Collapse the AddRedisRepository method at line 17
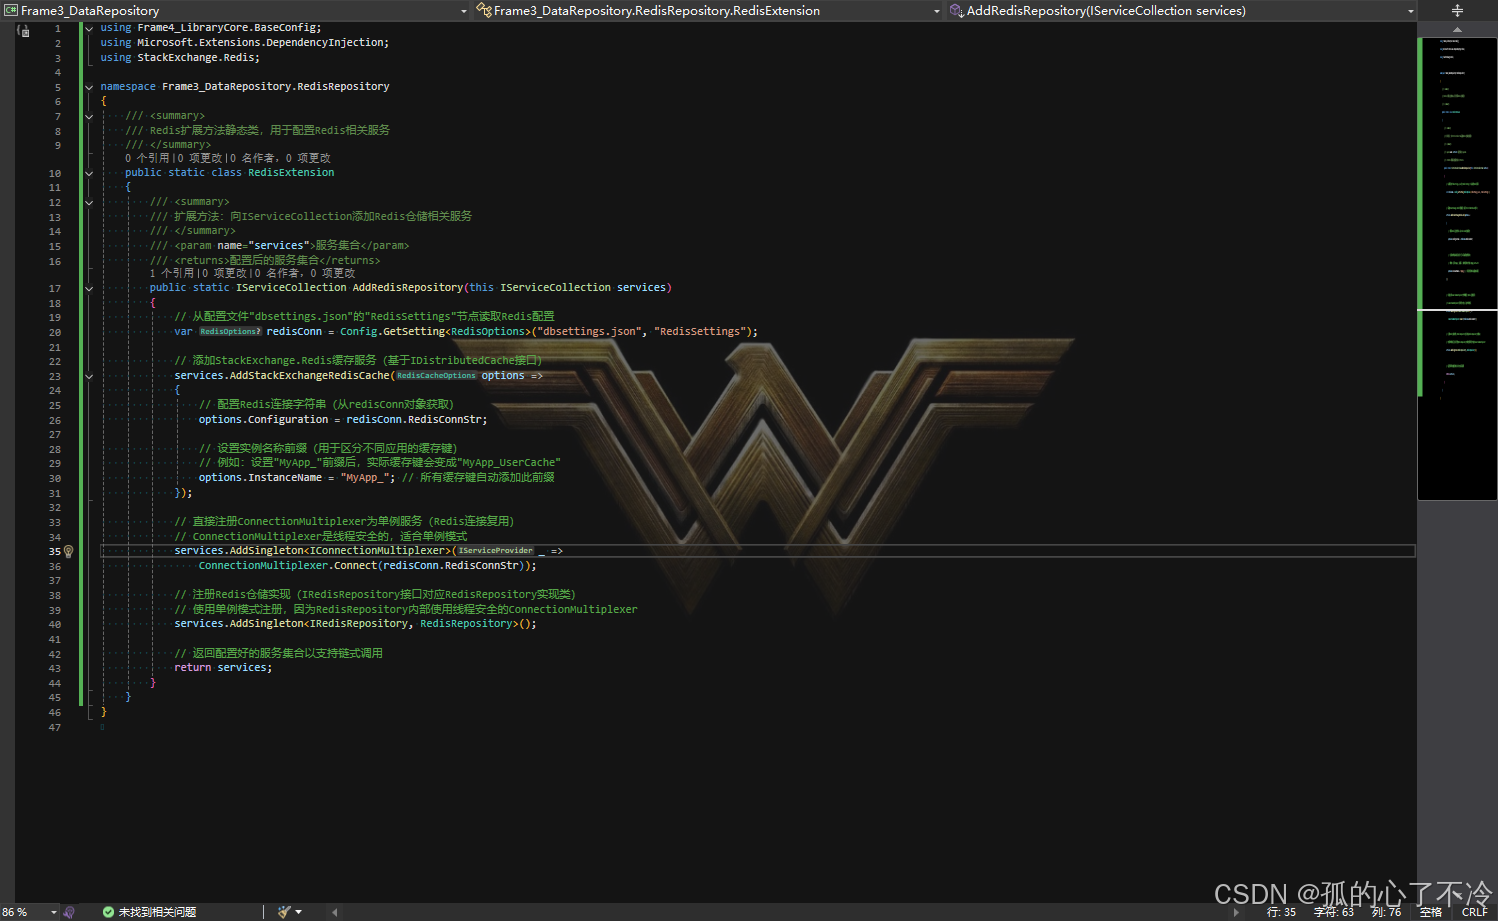The image size is (1498, 921). tap(89, 288)
